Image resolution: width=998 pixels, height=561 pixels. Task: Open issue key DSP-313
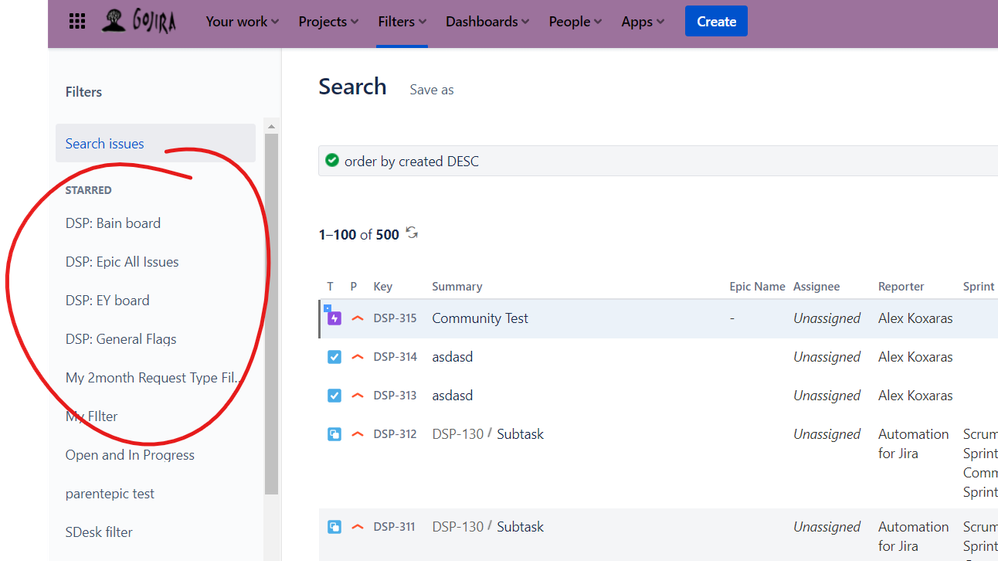[x=395, y=395]
